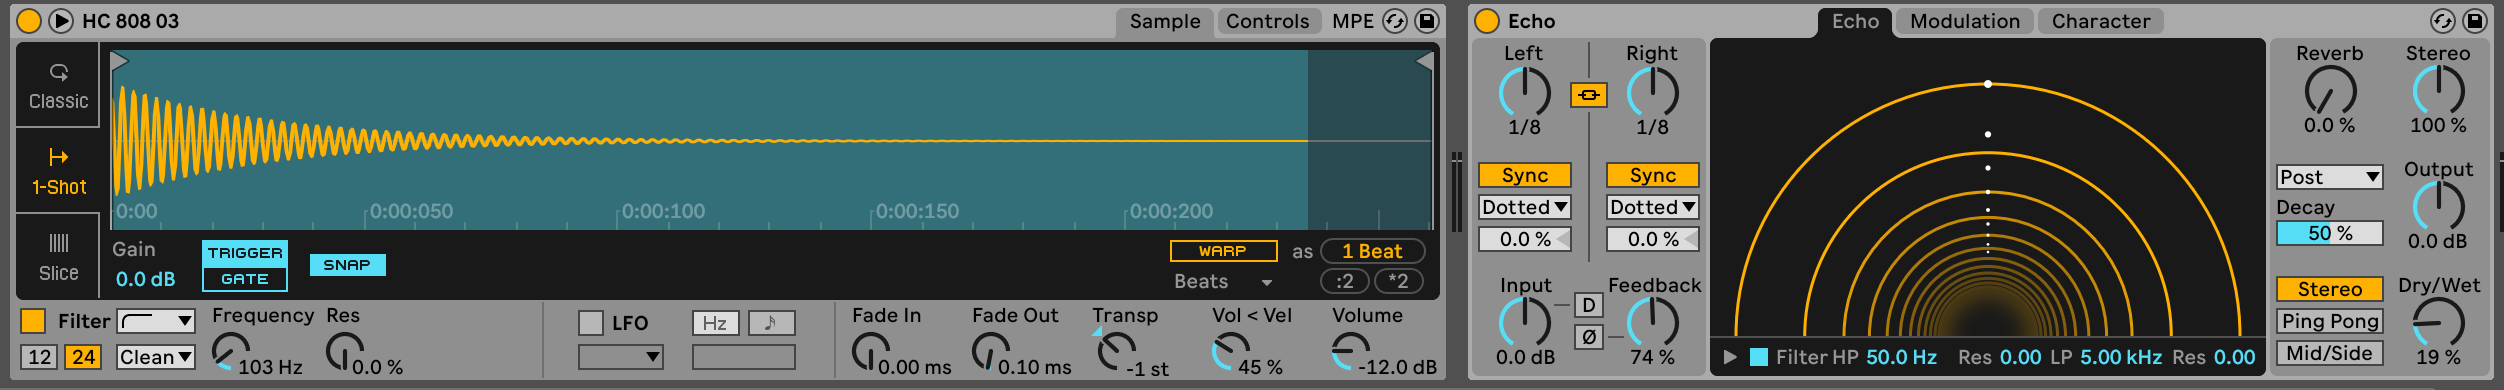Click the Echo Input knob
Screen dimensions: 2504x390
[x=1524, y=323]
